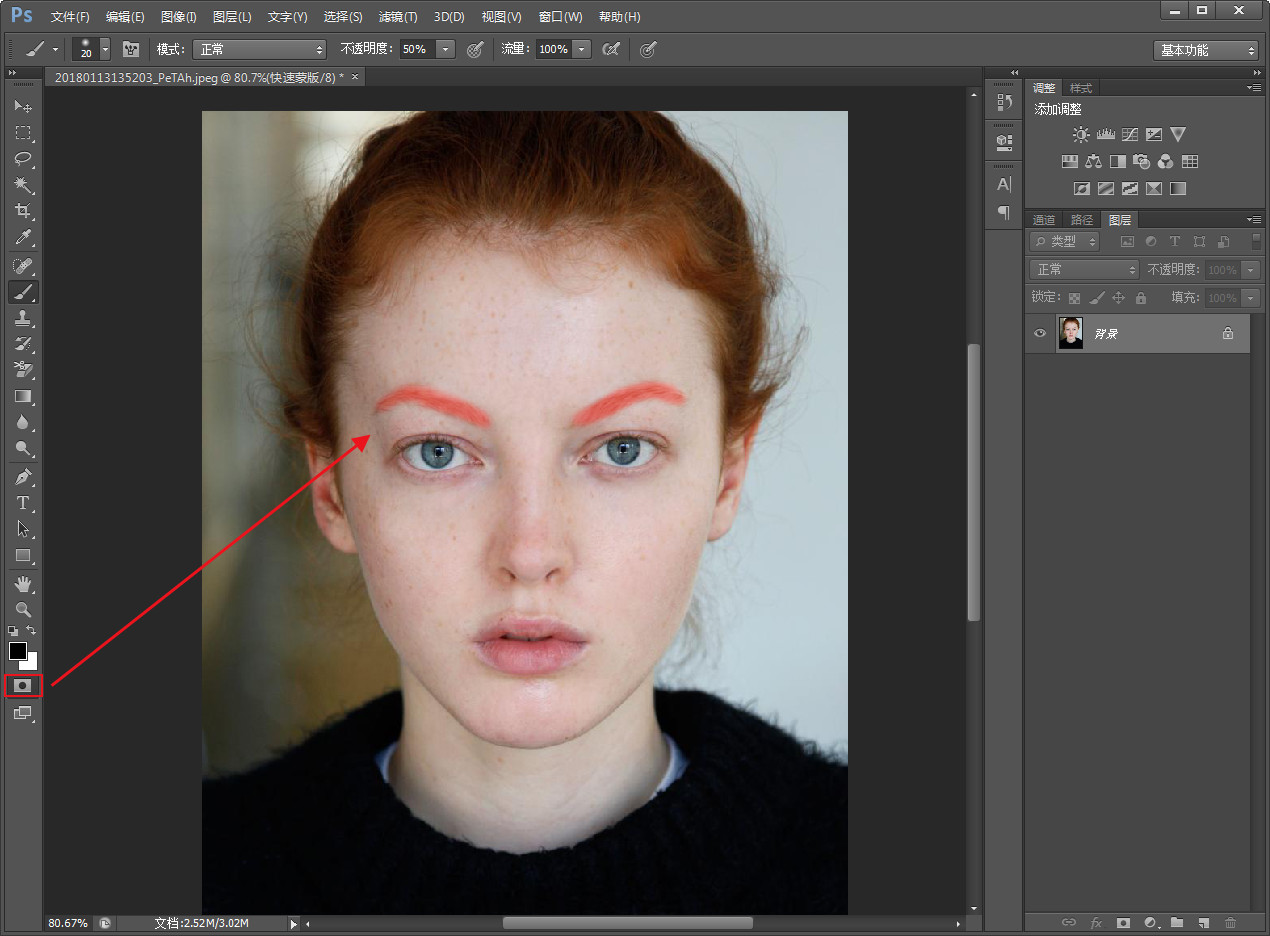This screenshot has width=1270, height=936.
Task: Open the brush 模式 dropdown set to 正常
Action: point(259,49)
